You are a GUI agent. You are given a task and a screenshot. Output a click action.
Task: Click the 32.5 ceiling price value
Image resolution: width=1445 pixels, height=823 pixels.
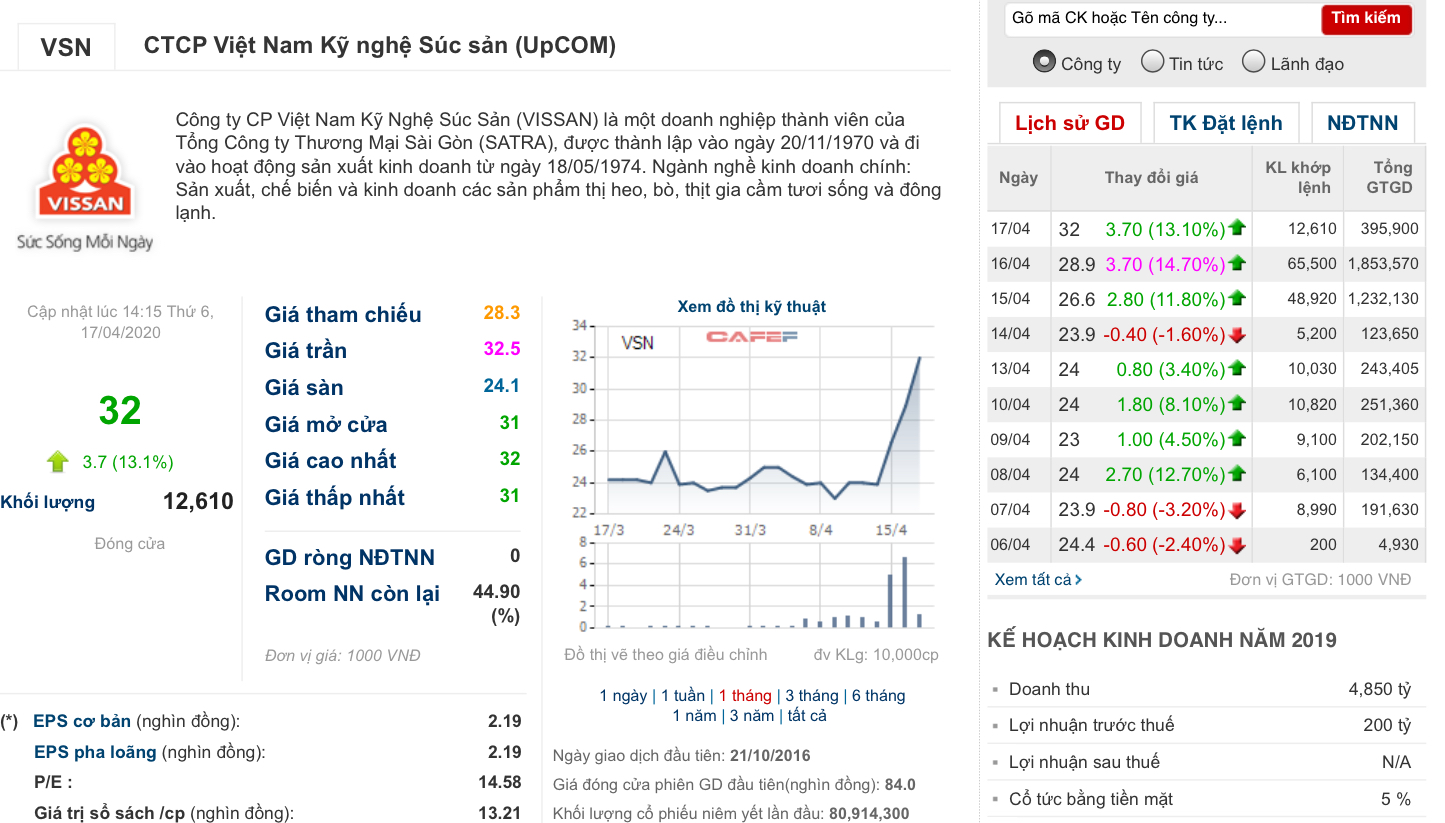tap(502, 349)
